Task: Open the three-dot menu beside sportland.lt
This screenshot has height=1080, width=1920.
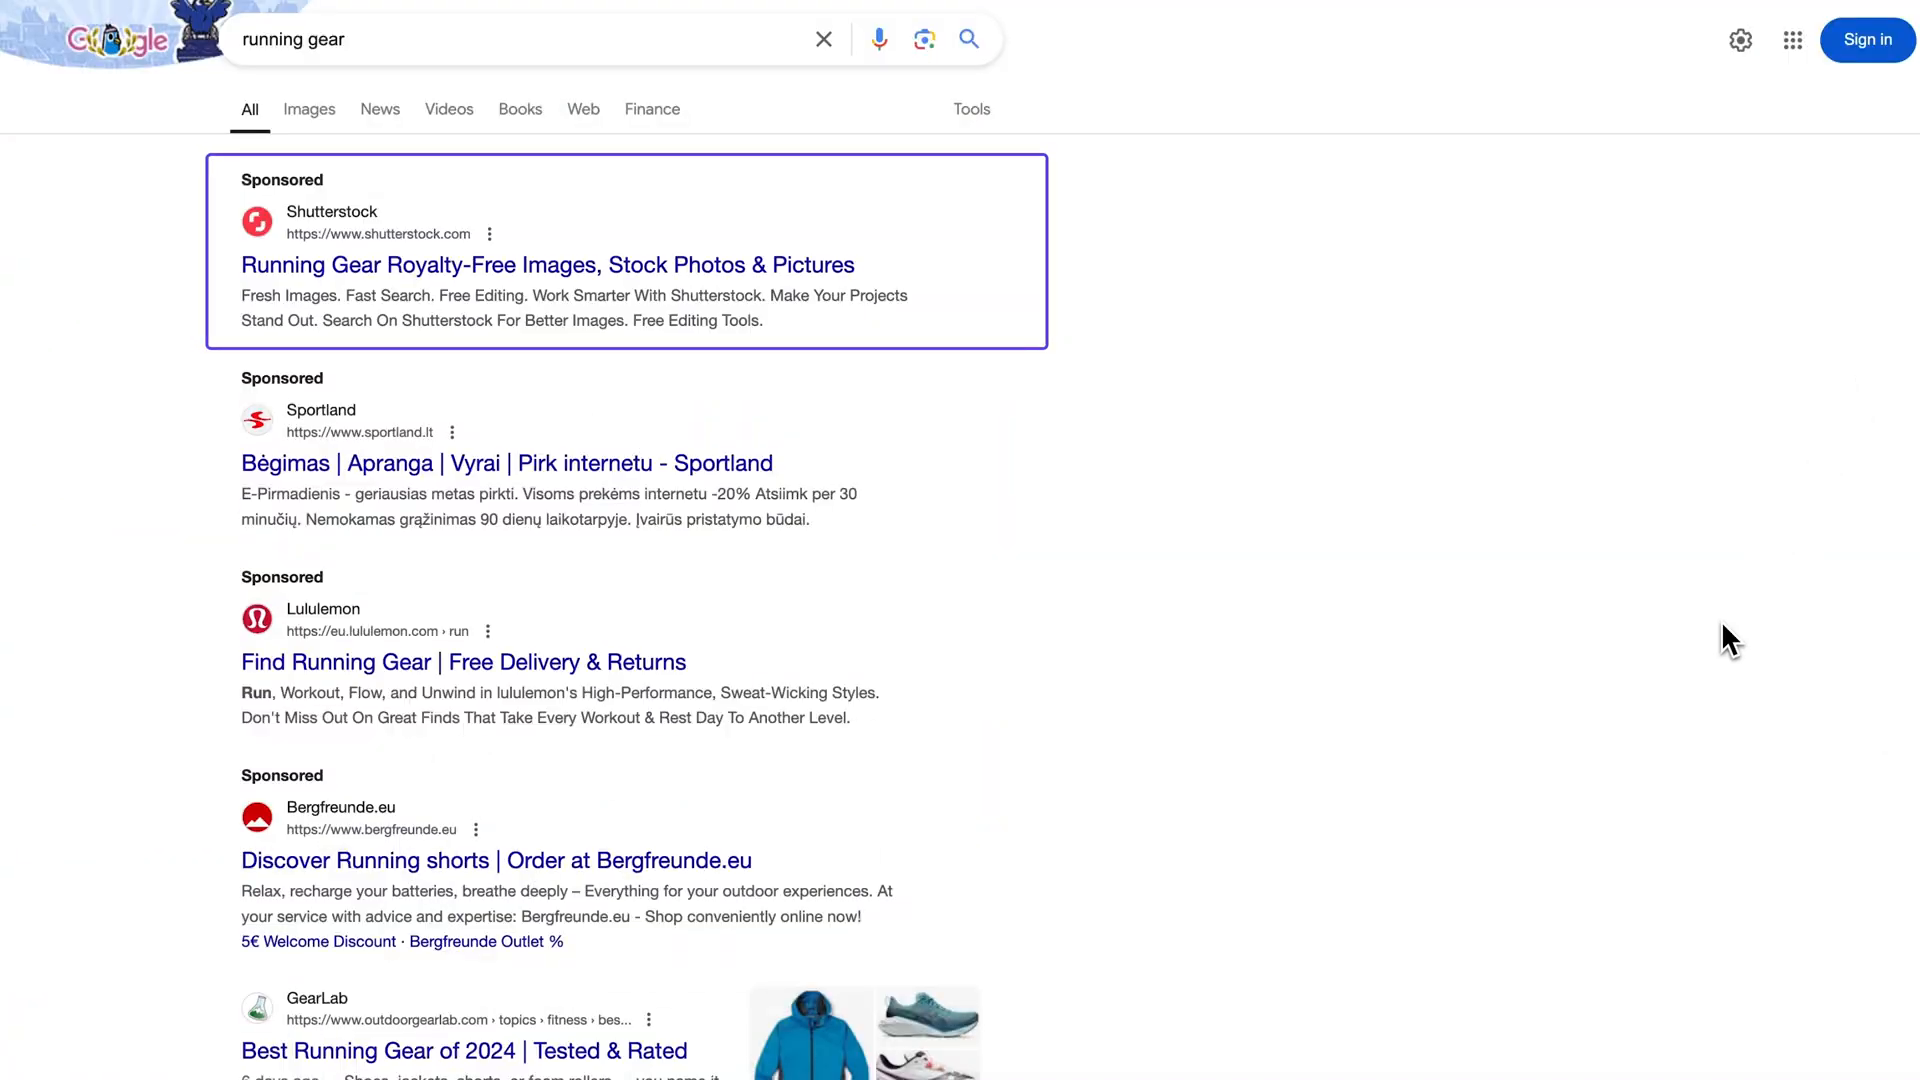Action: coord(452,432)
